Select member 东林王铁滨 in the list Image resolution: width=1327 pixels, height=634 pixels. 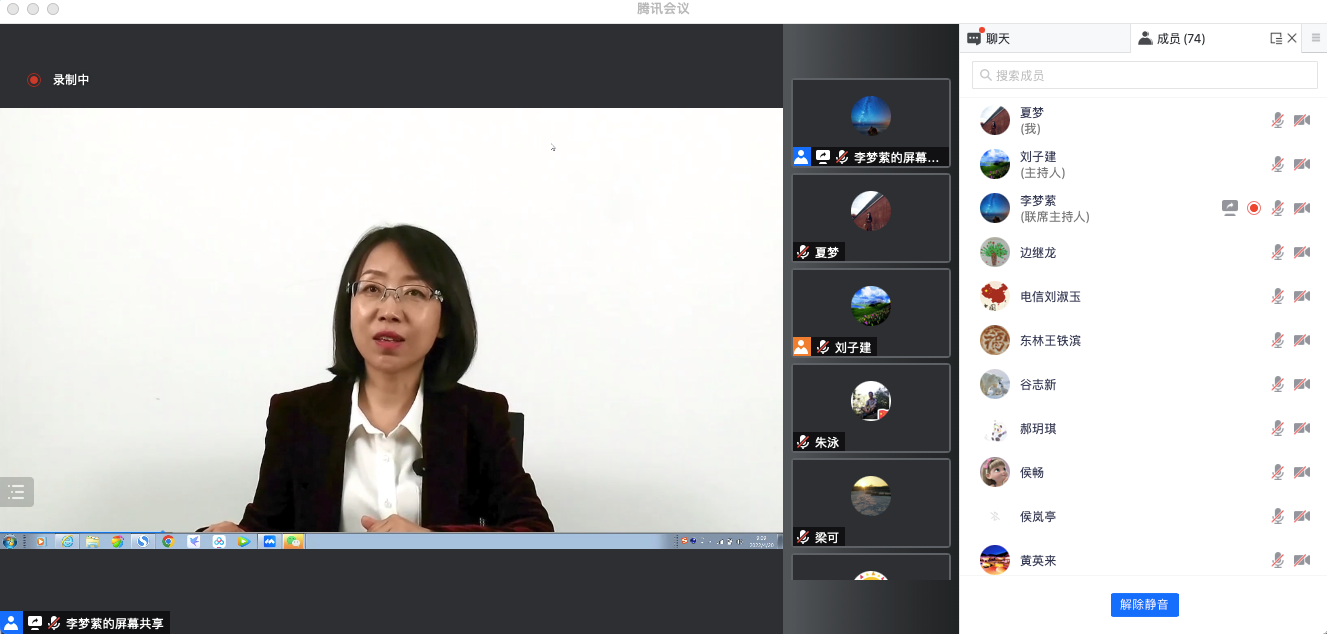(1050, 340)
